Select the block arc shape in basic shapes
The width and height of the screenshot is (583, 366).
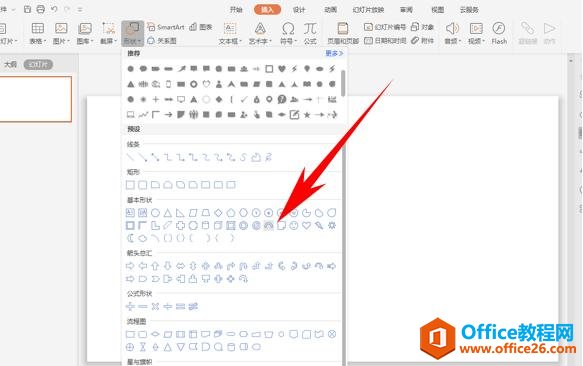pos(268,225)
